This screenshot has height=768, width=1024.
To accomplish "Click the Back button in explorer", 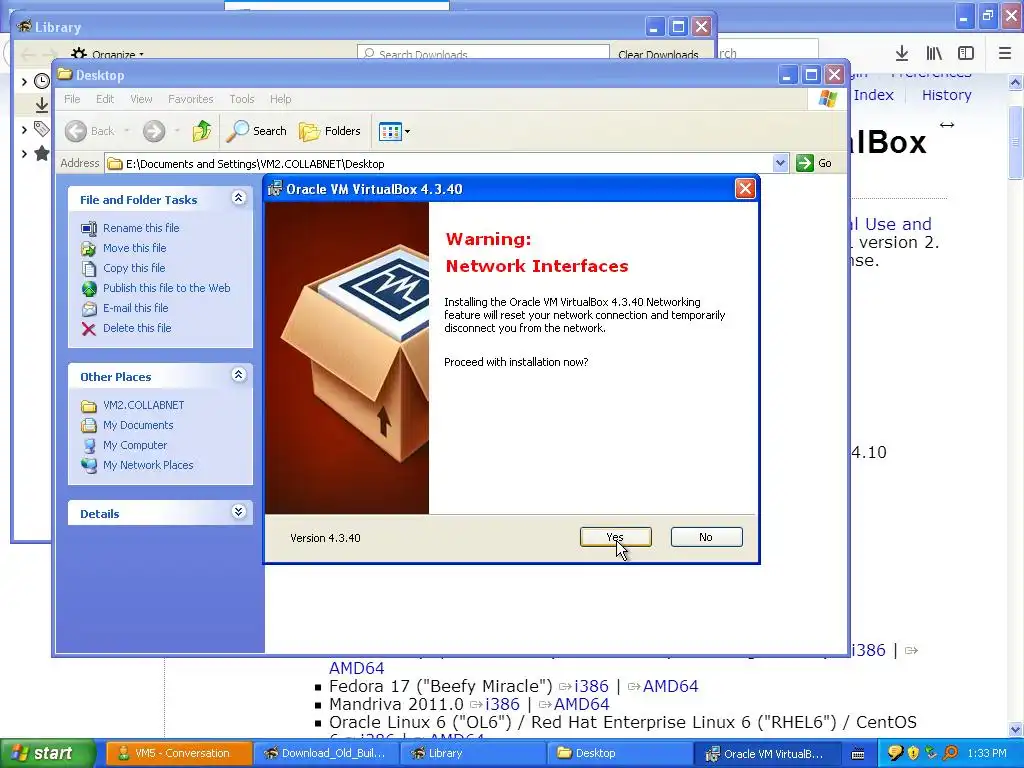I will (89, 131).
